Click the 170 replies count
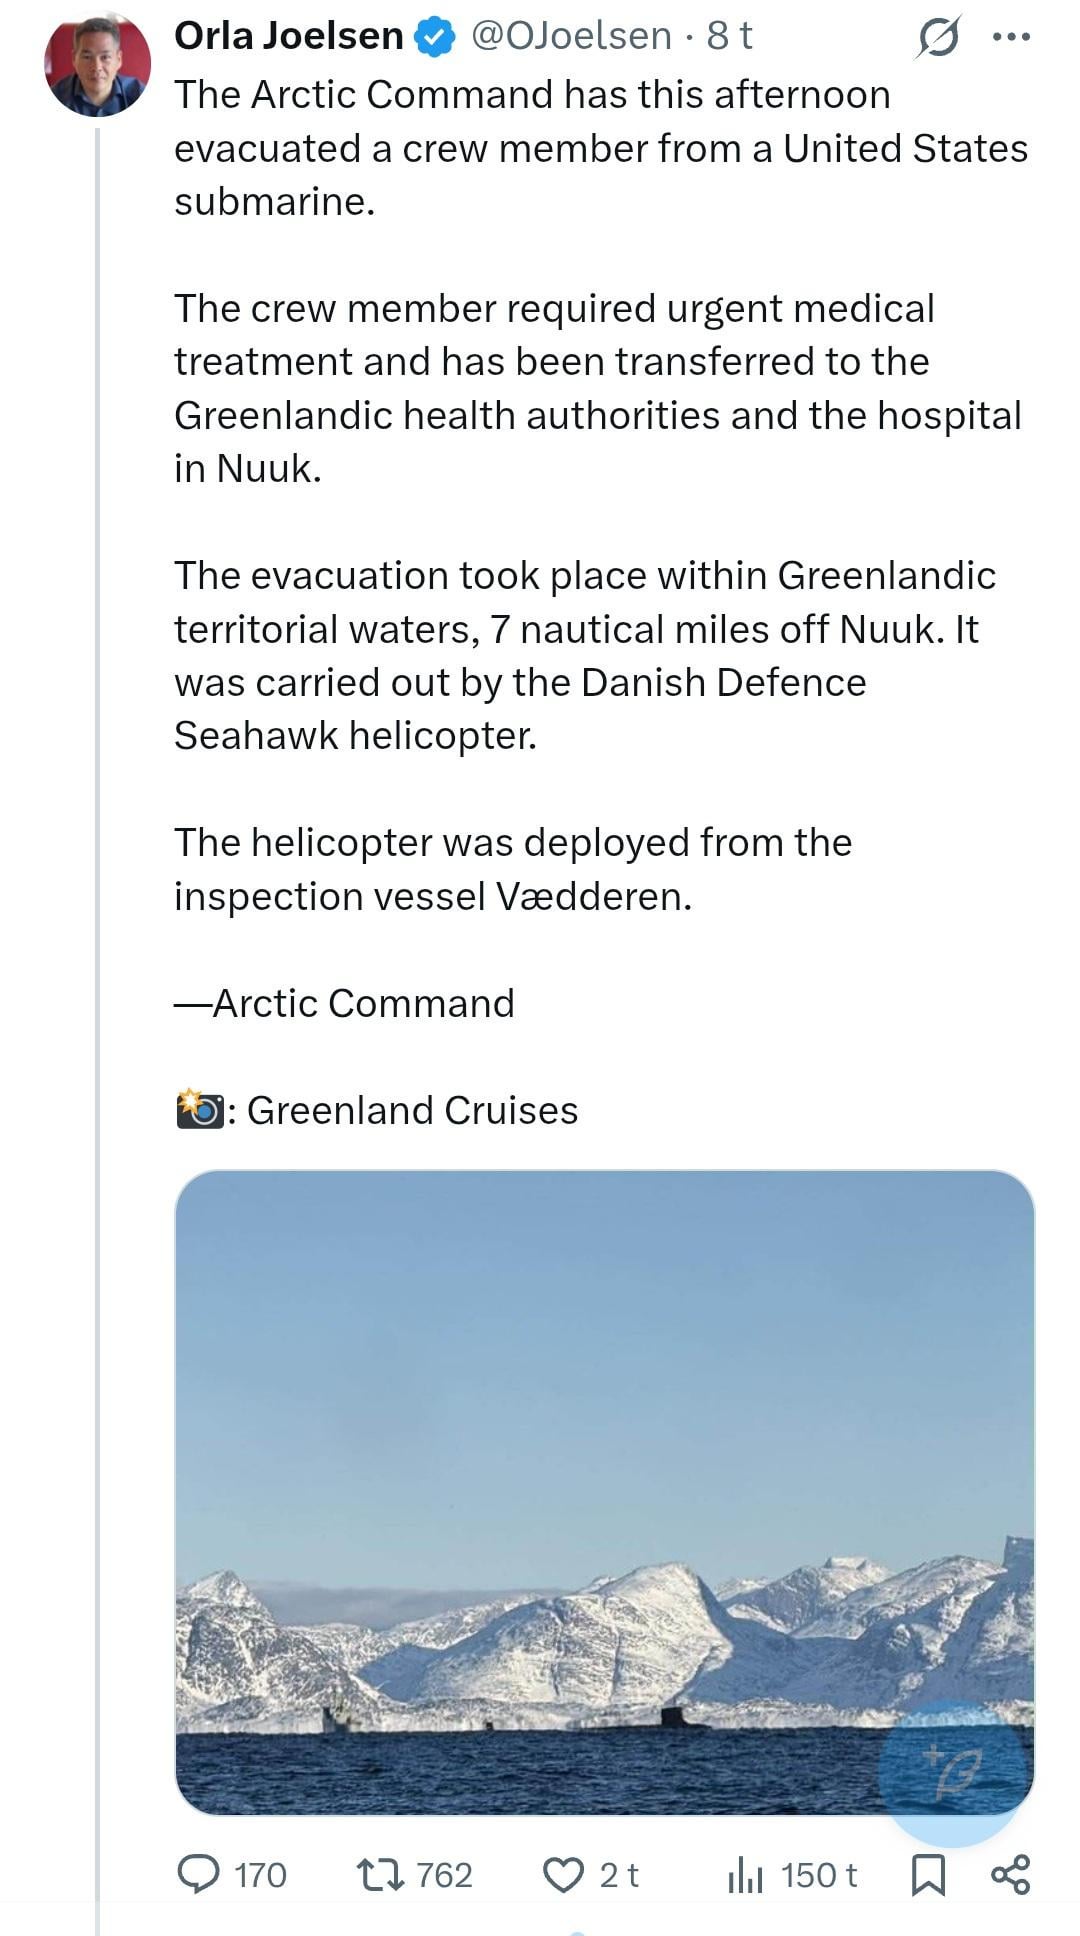 [260, 1875]
